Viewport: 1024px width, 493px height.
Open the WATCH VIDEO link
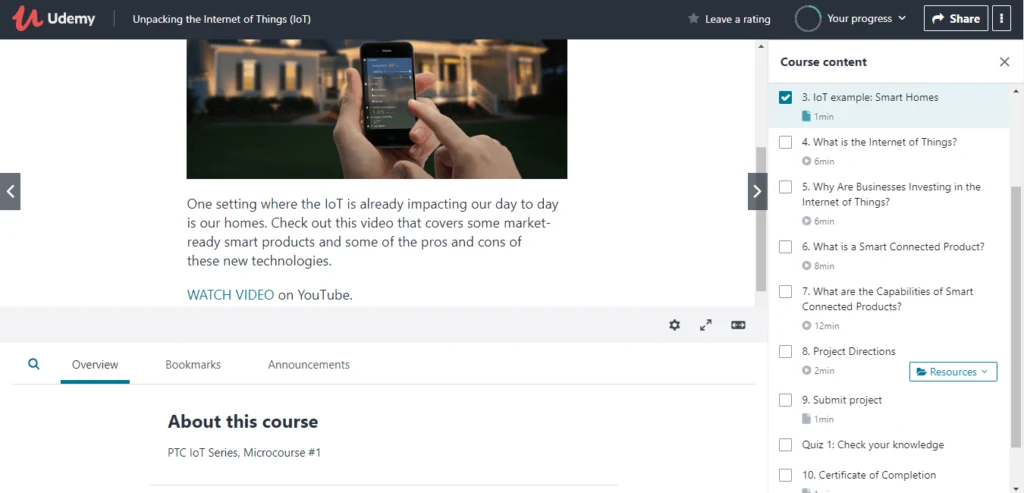coord(231,294)
